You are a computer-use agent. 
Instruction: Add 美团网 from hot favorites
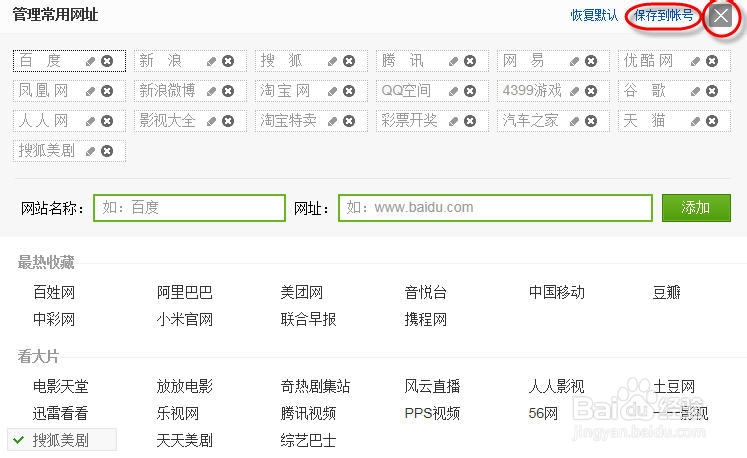click(302, 292)
